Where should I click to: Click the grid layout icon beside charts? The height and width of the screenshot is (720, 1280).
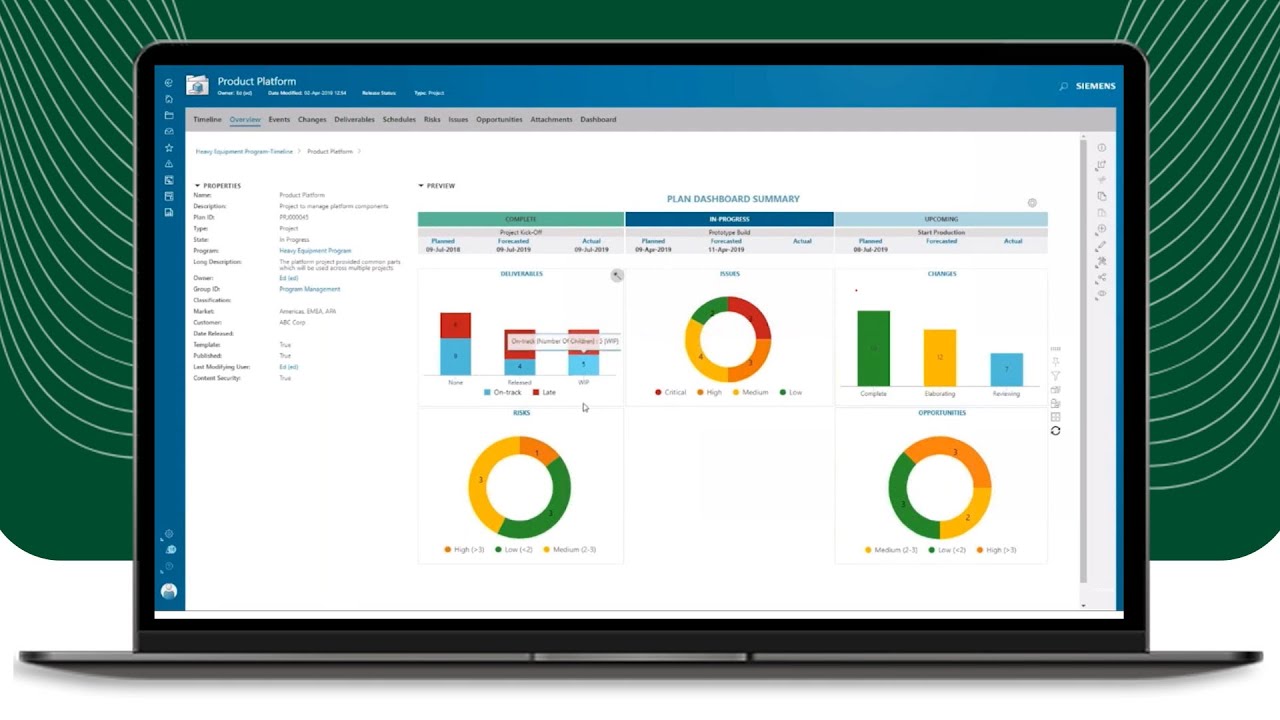[1055, 417]
